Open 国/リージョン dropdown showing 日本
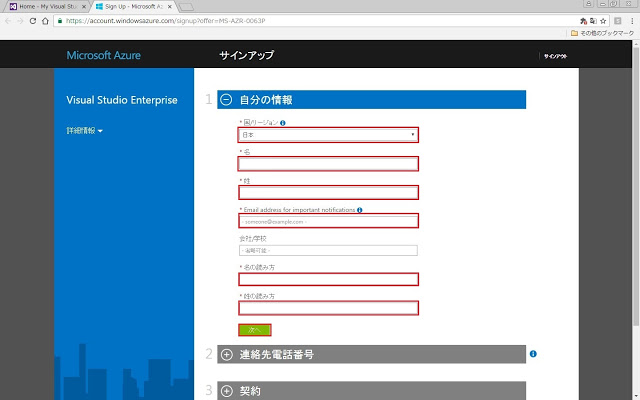Image resolution: width=640 pixels, height=400 pixels. point(328,135)
